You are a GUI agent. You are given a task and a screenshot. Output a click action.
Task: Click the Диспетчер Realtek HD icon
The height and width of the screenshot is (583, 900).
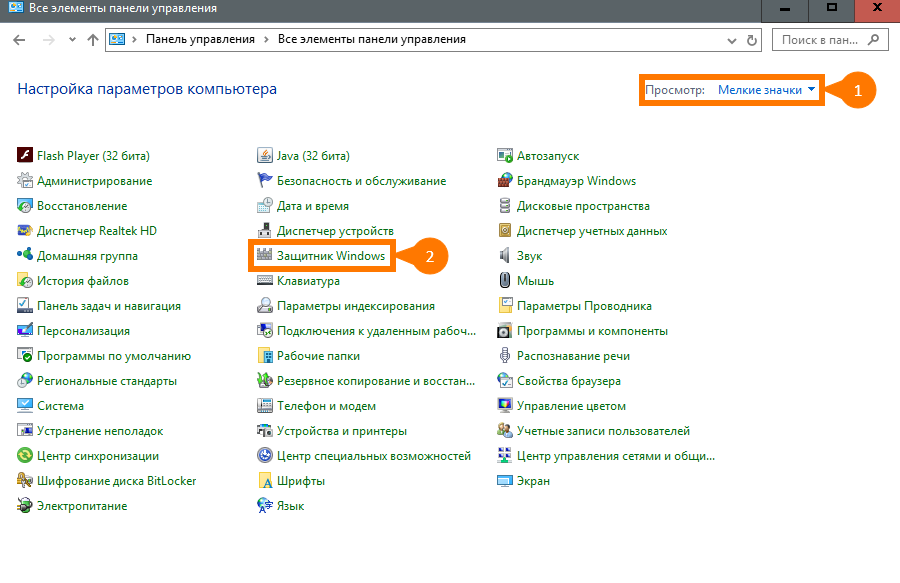pyautogui.click(x=25, y=231)
